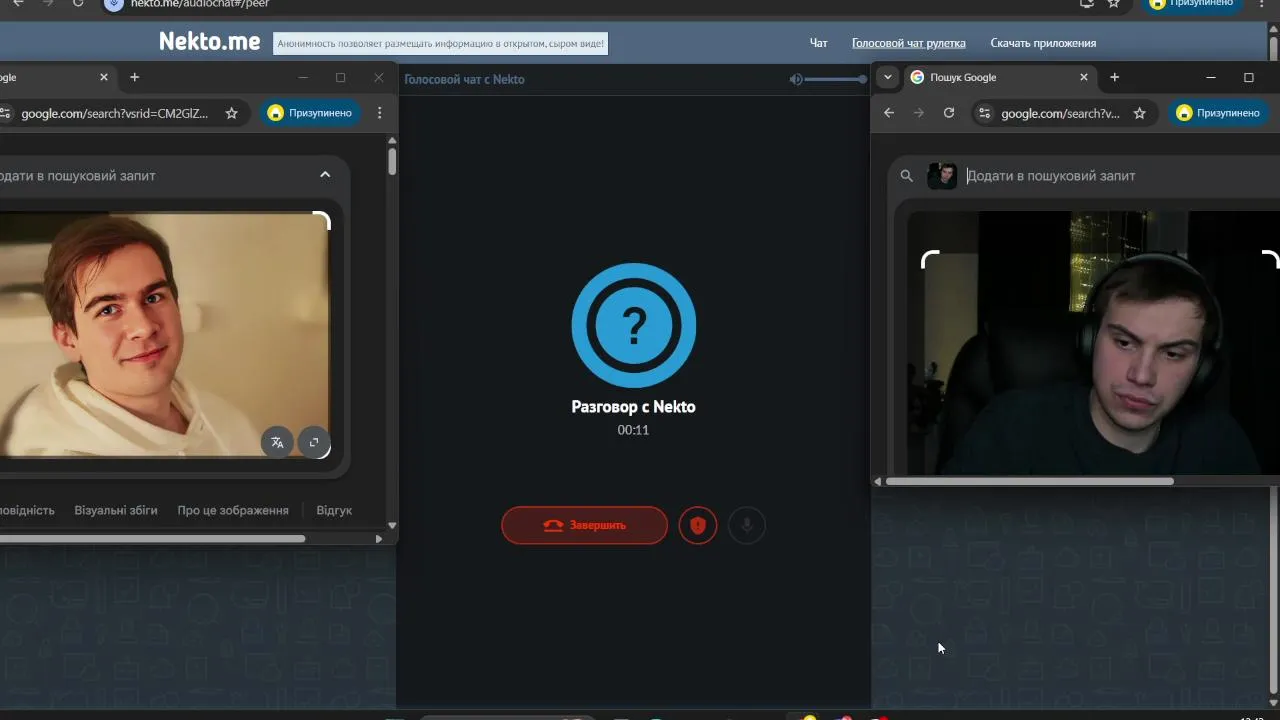Click the reload icon in main browser
The image size is (1280, 720).
tap(78, 4)
